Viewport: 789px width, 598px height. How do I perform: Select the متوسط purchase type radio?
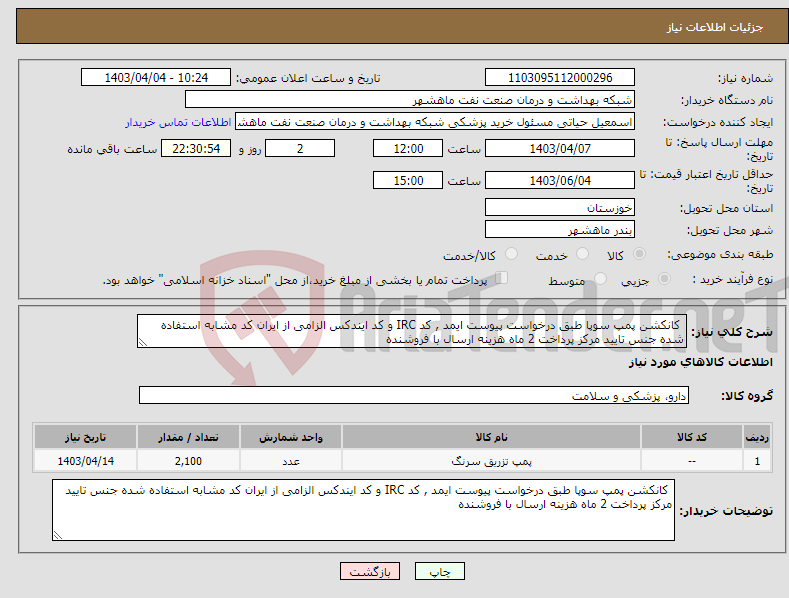pyautogui.click(x=600, y=279)
